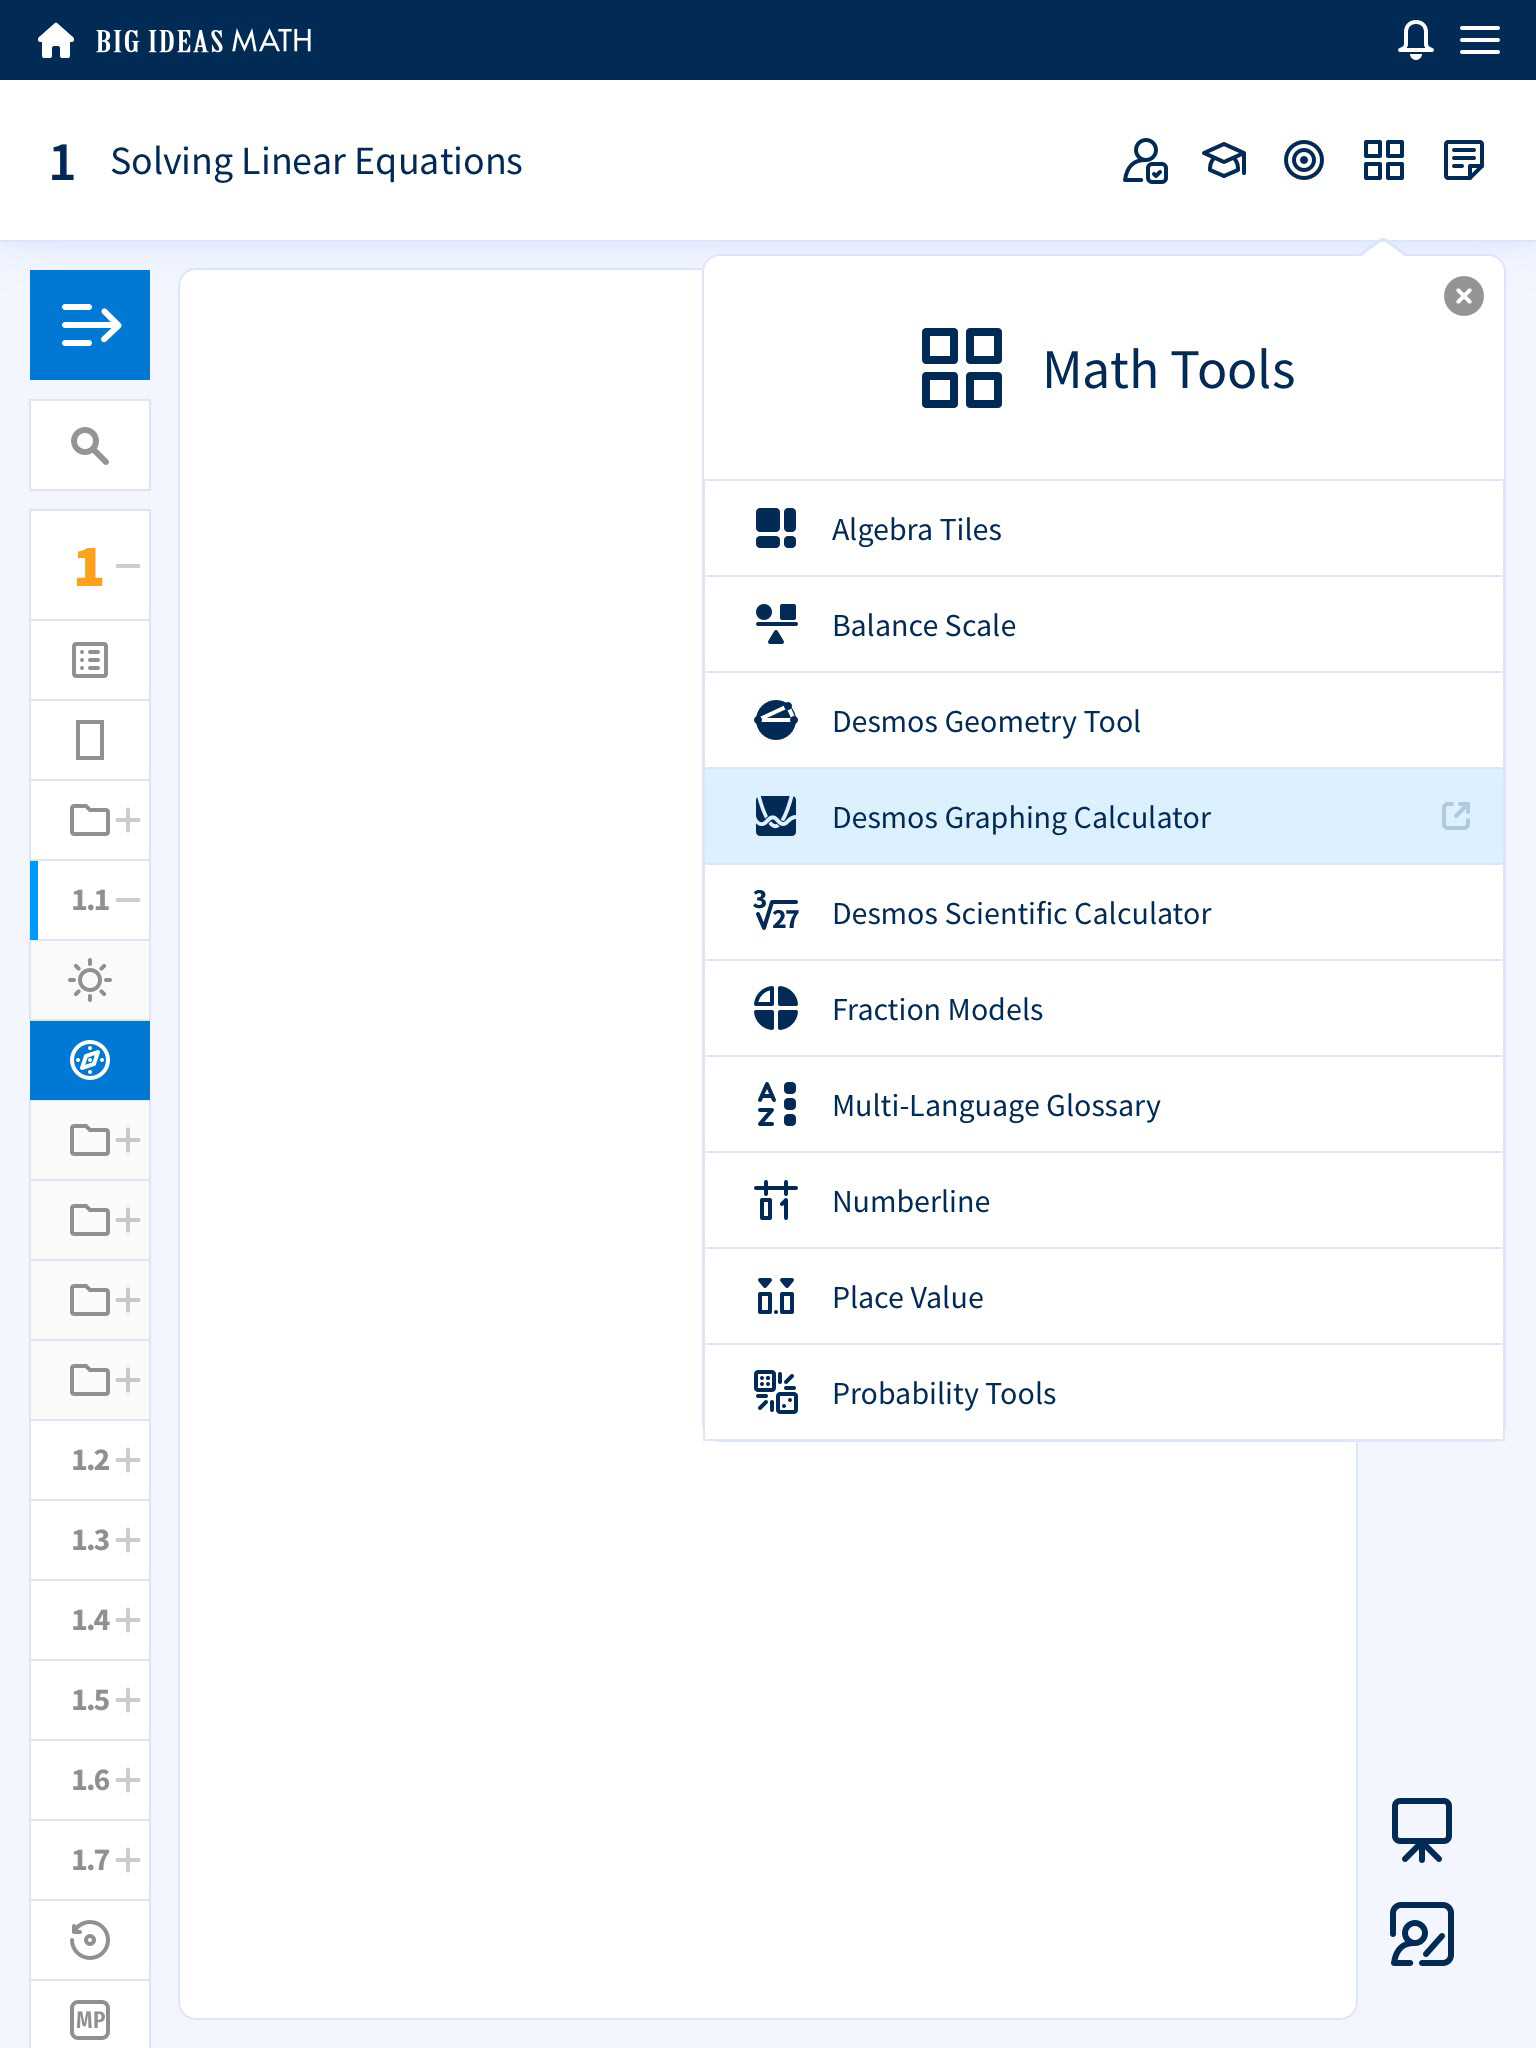Click the BIG IDEAS MATH logo

(x=204, y=41)
